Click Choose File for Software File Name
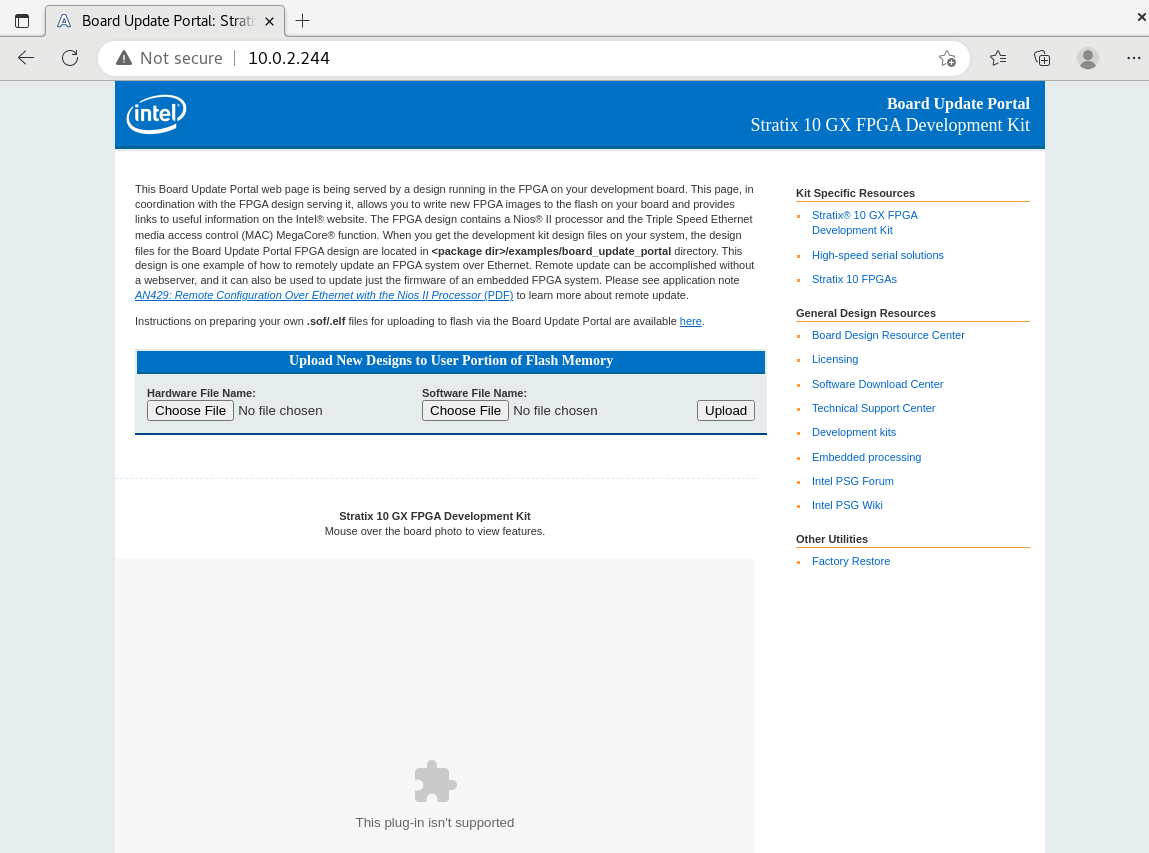The image size is (1149, 853). 465,410
